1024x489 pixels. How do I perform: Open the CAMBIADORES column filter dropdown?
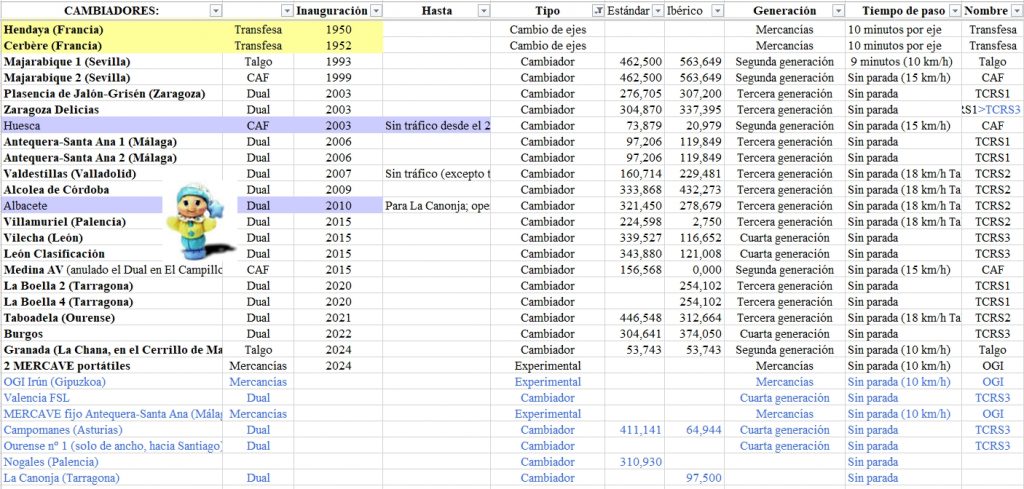(216, 10)
